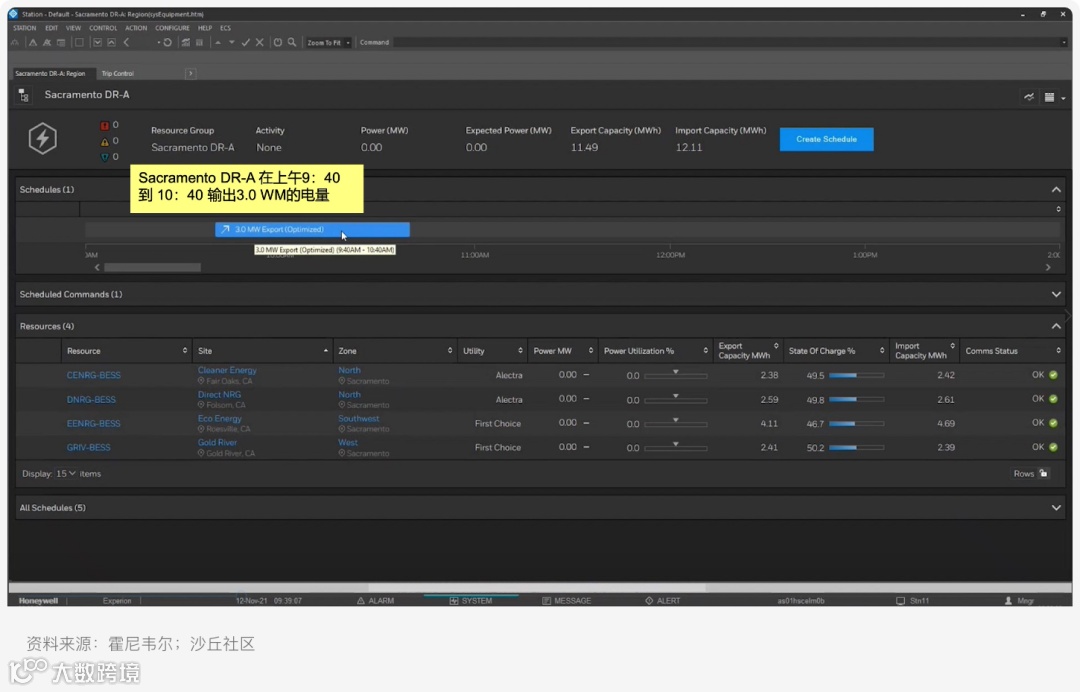The width and height of the screenshot is (1080, 692).
Task: Switch to the Trip Control tab
Action: [x=118, y=74]
